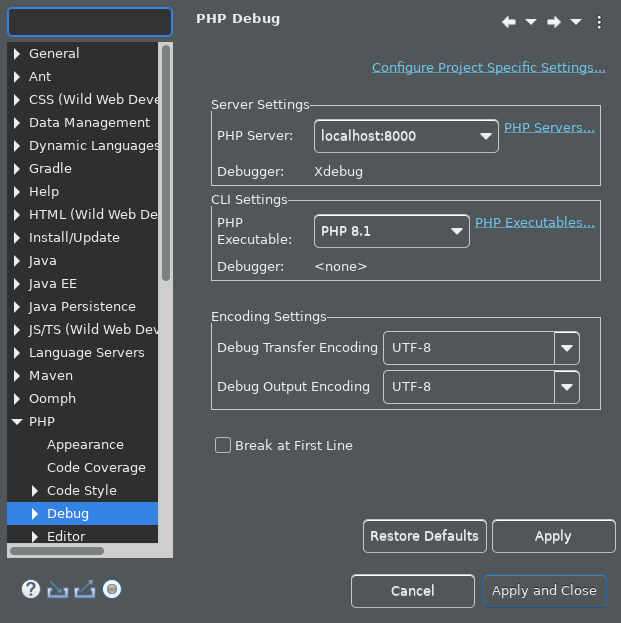The width and height of the screenshot is (621, 623).
Task: Expand the Language Servers node
Action: 17,353
